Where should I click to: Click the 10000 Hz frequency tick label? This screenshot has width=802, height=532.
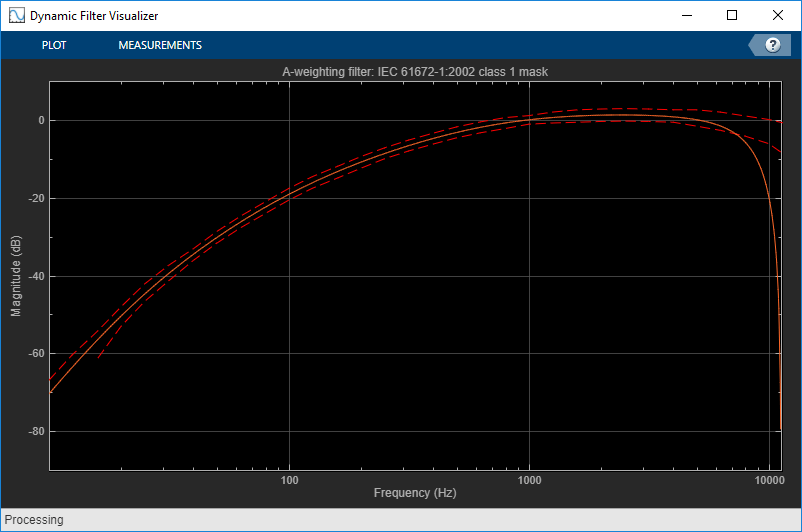(769, 480)
